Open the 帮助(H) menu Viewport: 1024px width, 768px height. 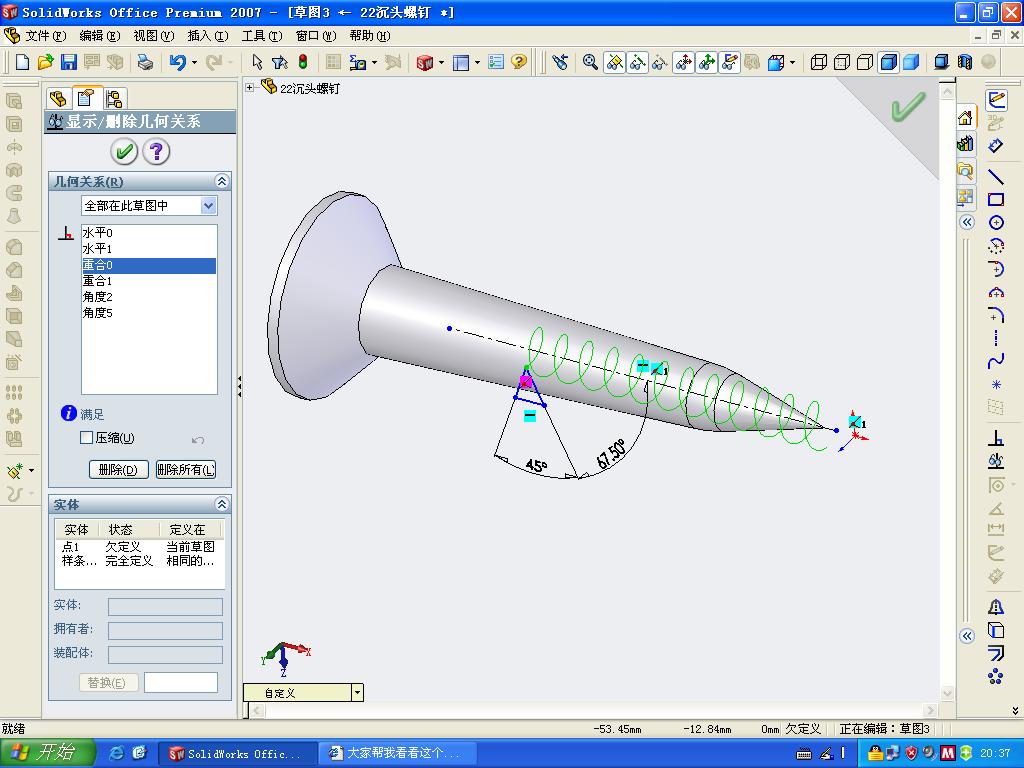[370, 36]
